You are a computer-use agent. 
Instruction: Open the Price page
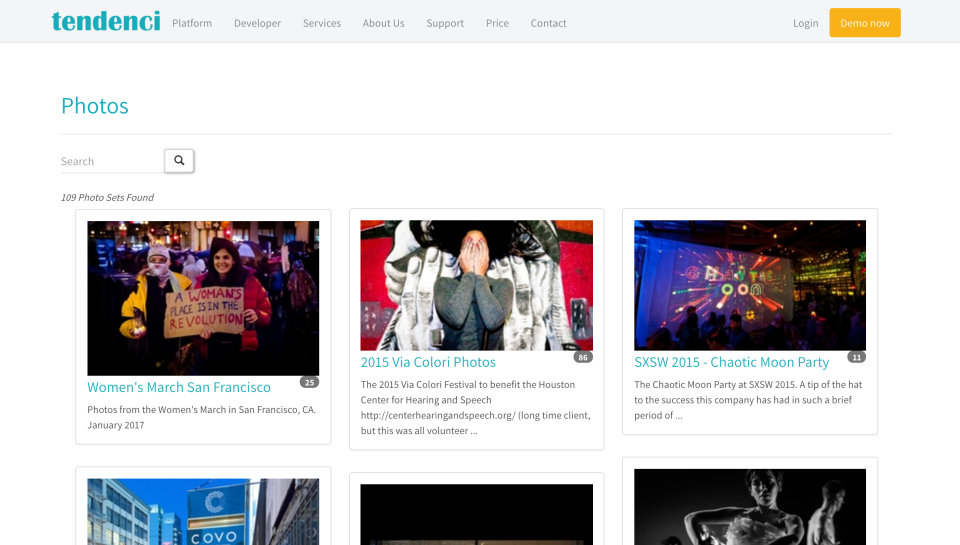point(497,23)
